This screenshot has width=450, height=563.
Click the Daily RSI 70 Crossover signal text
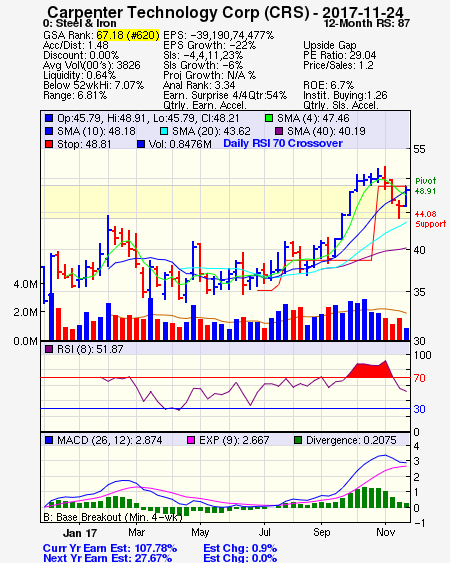tap(283, 143)
